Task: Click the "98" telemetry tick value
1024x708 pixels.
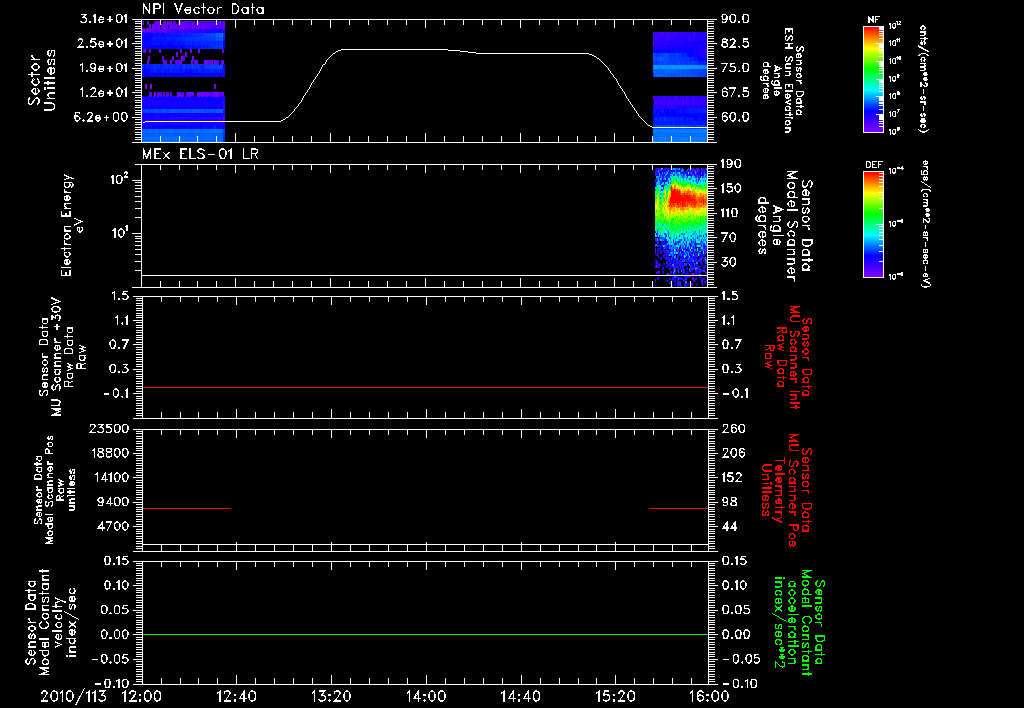Action: (729, 502)
